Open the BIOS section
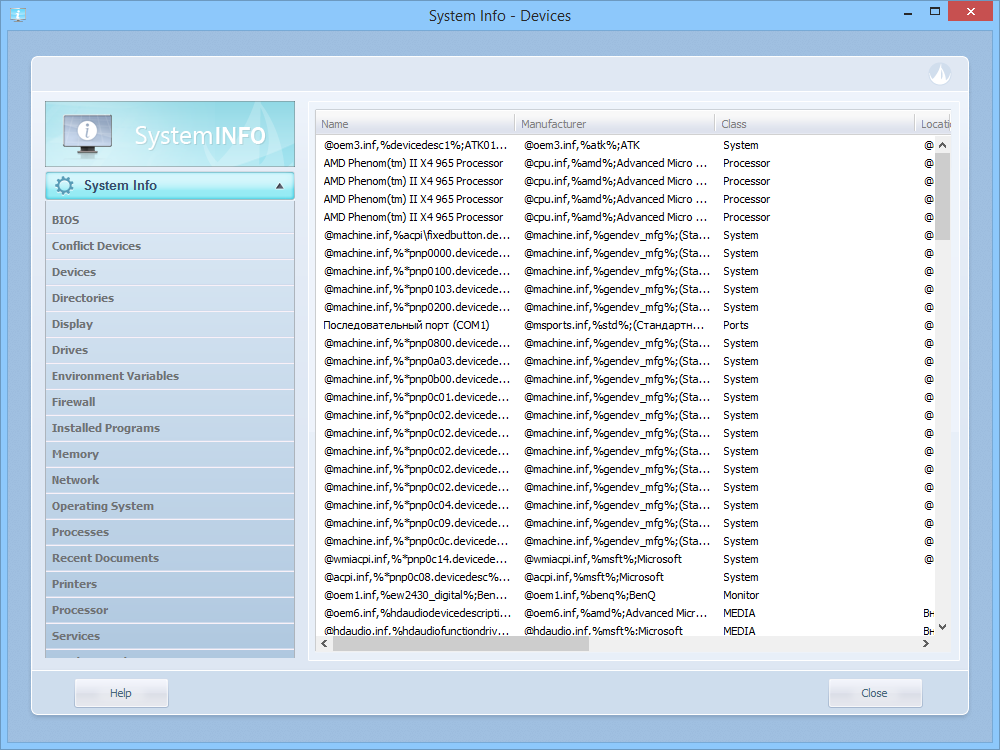Screen dimensions: 1000x750 click(x=170, y=220)
